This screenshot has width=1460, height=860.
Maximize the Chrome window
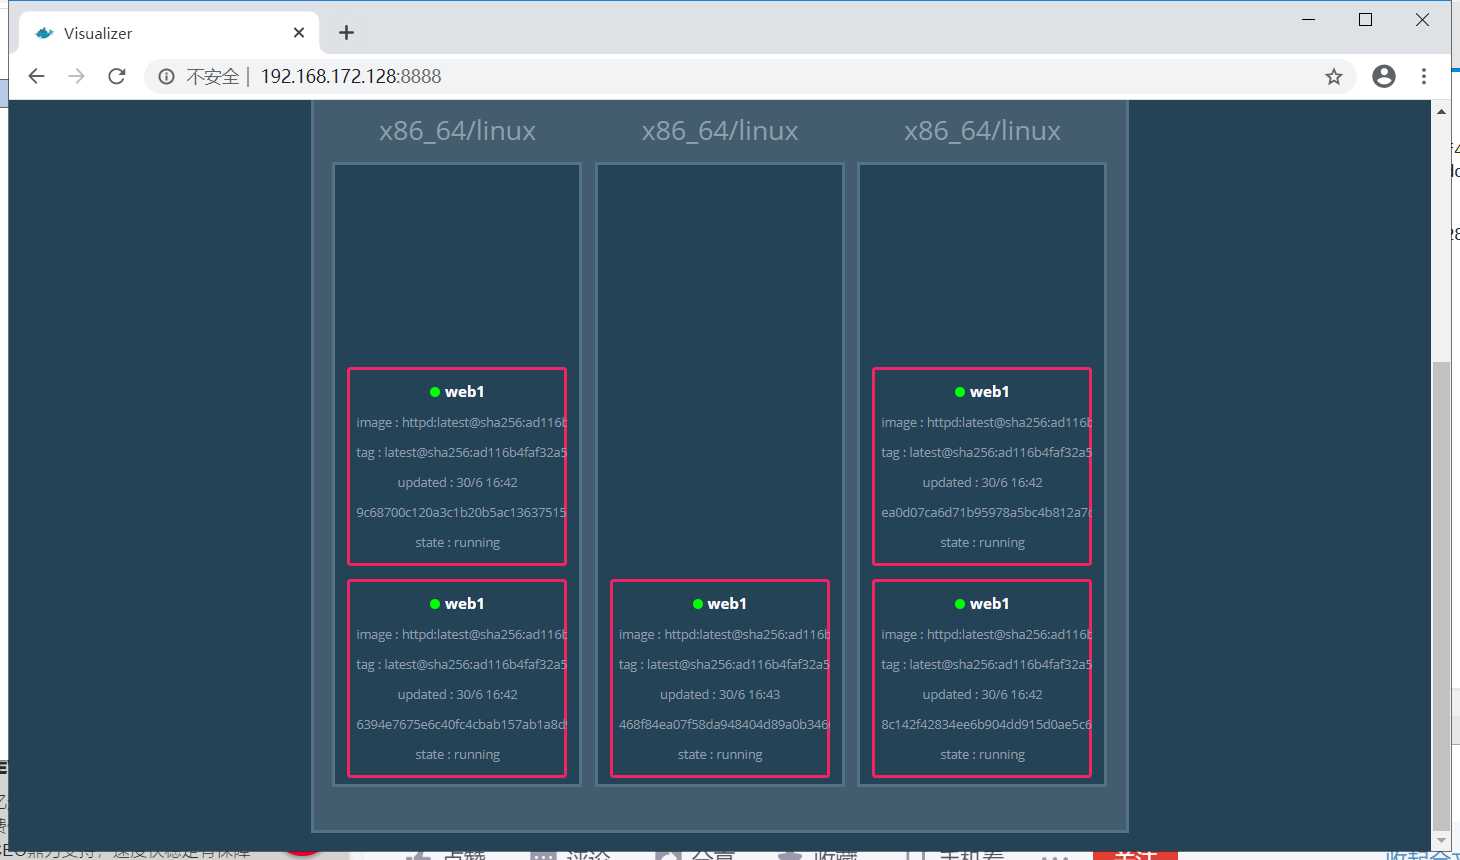[x=1365, y=20]
